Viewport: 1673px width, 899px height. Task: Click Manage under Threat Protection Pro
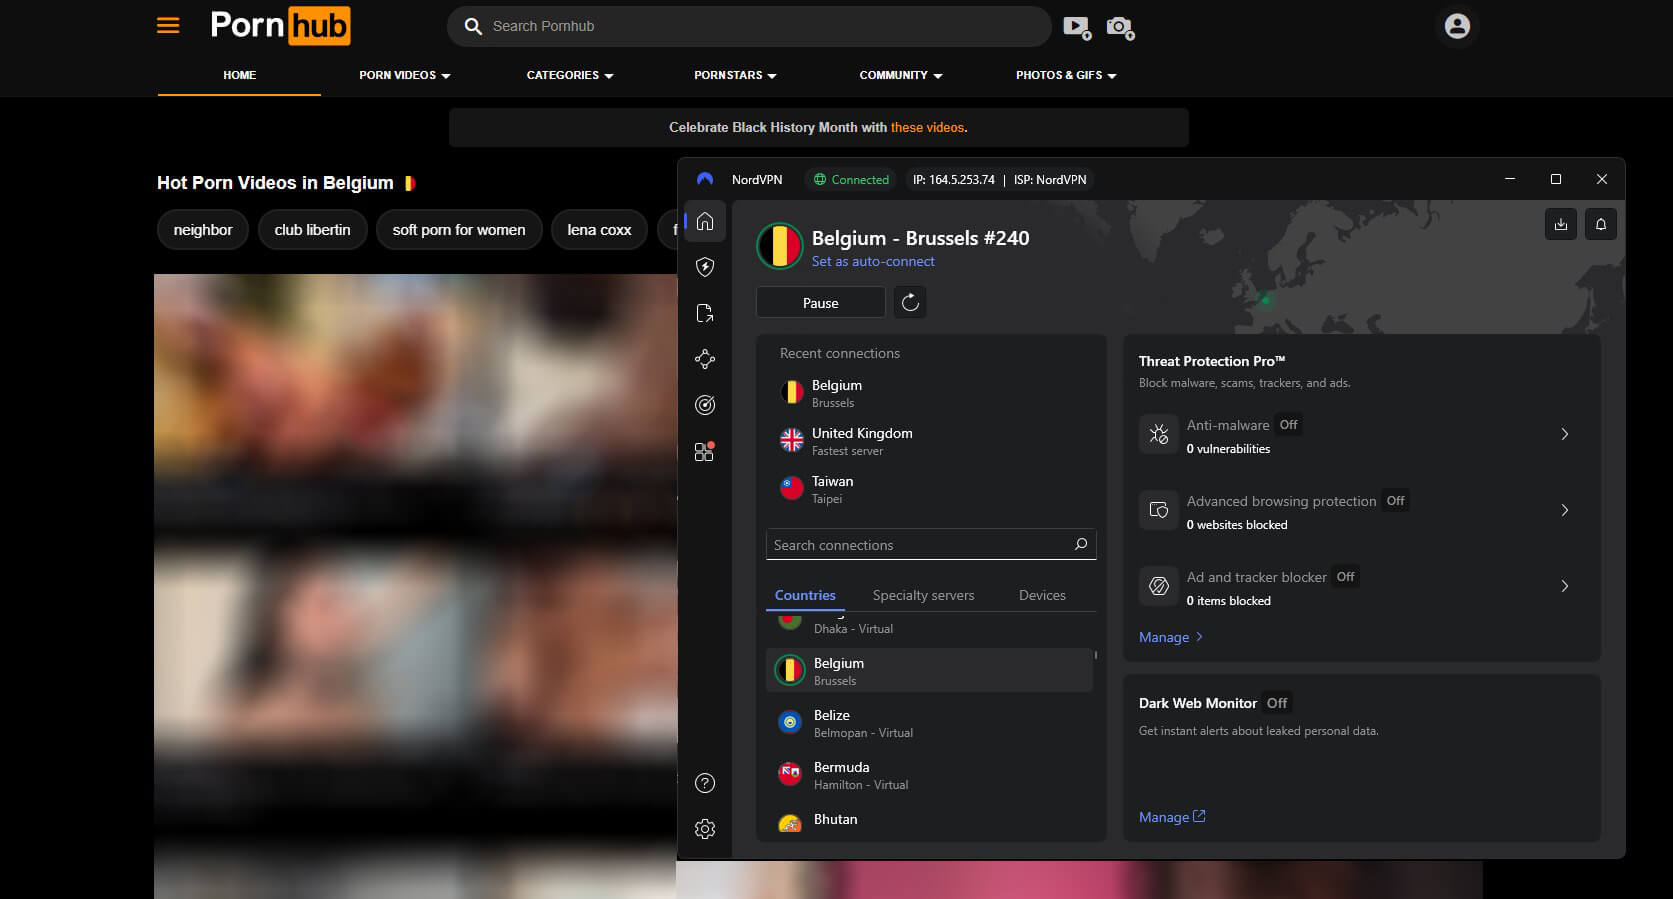[x=1171, y=637]
